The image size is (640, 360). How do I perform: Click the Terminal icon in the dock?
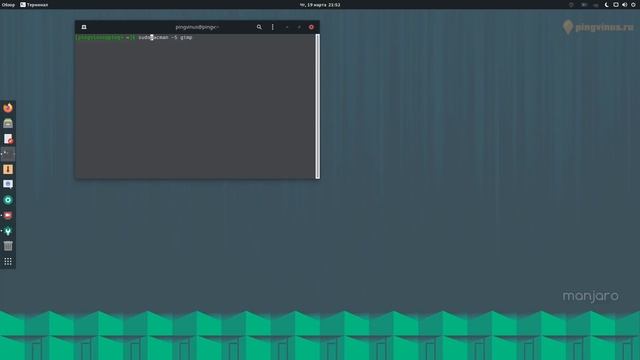(8, 154)
